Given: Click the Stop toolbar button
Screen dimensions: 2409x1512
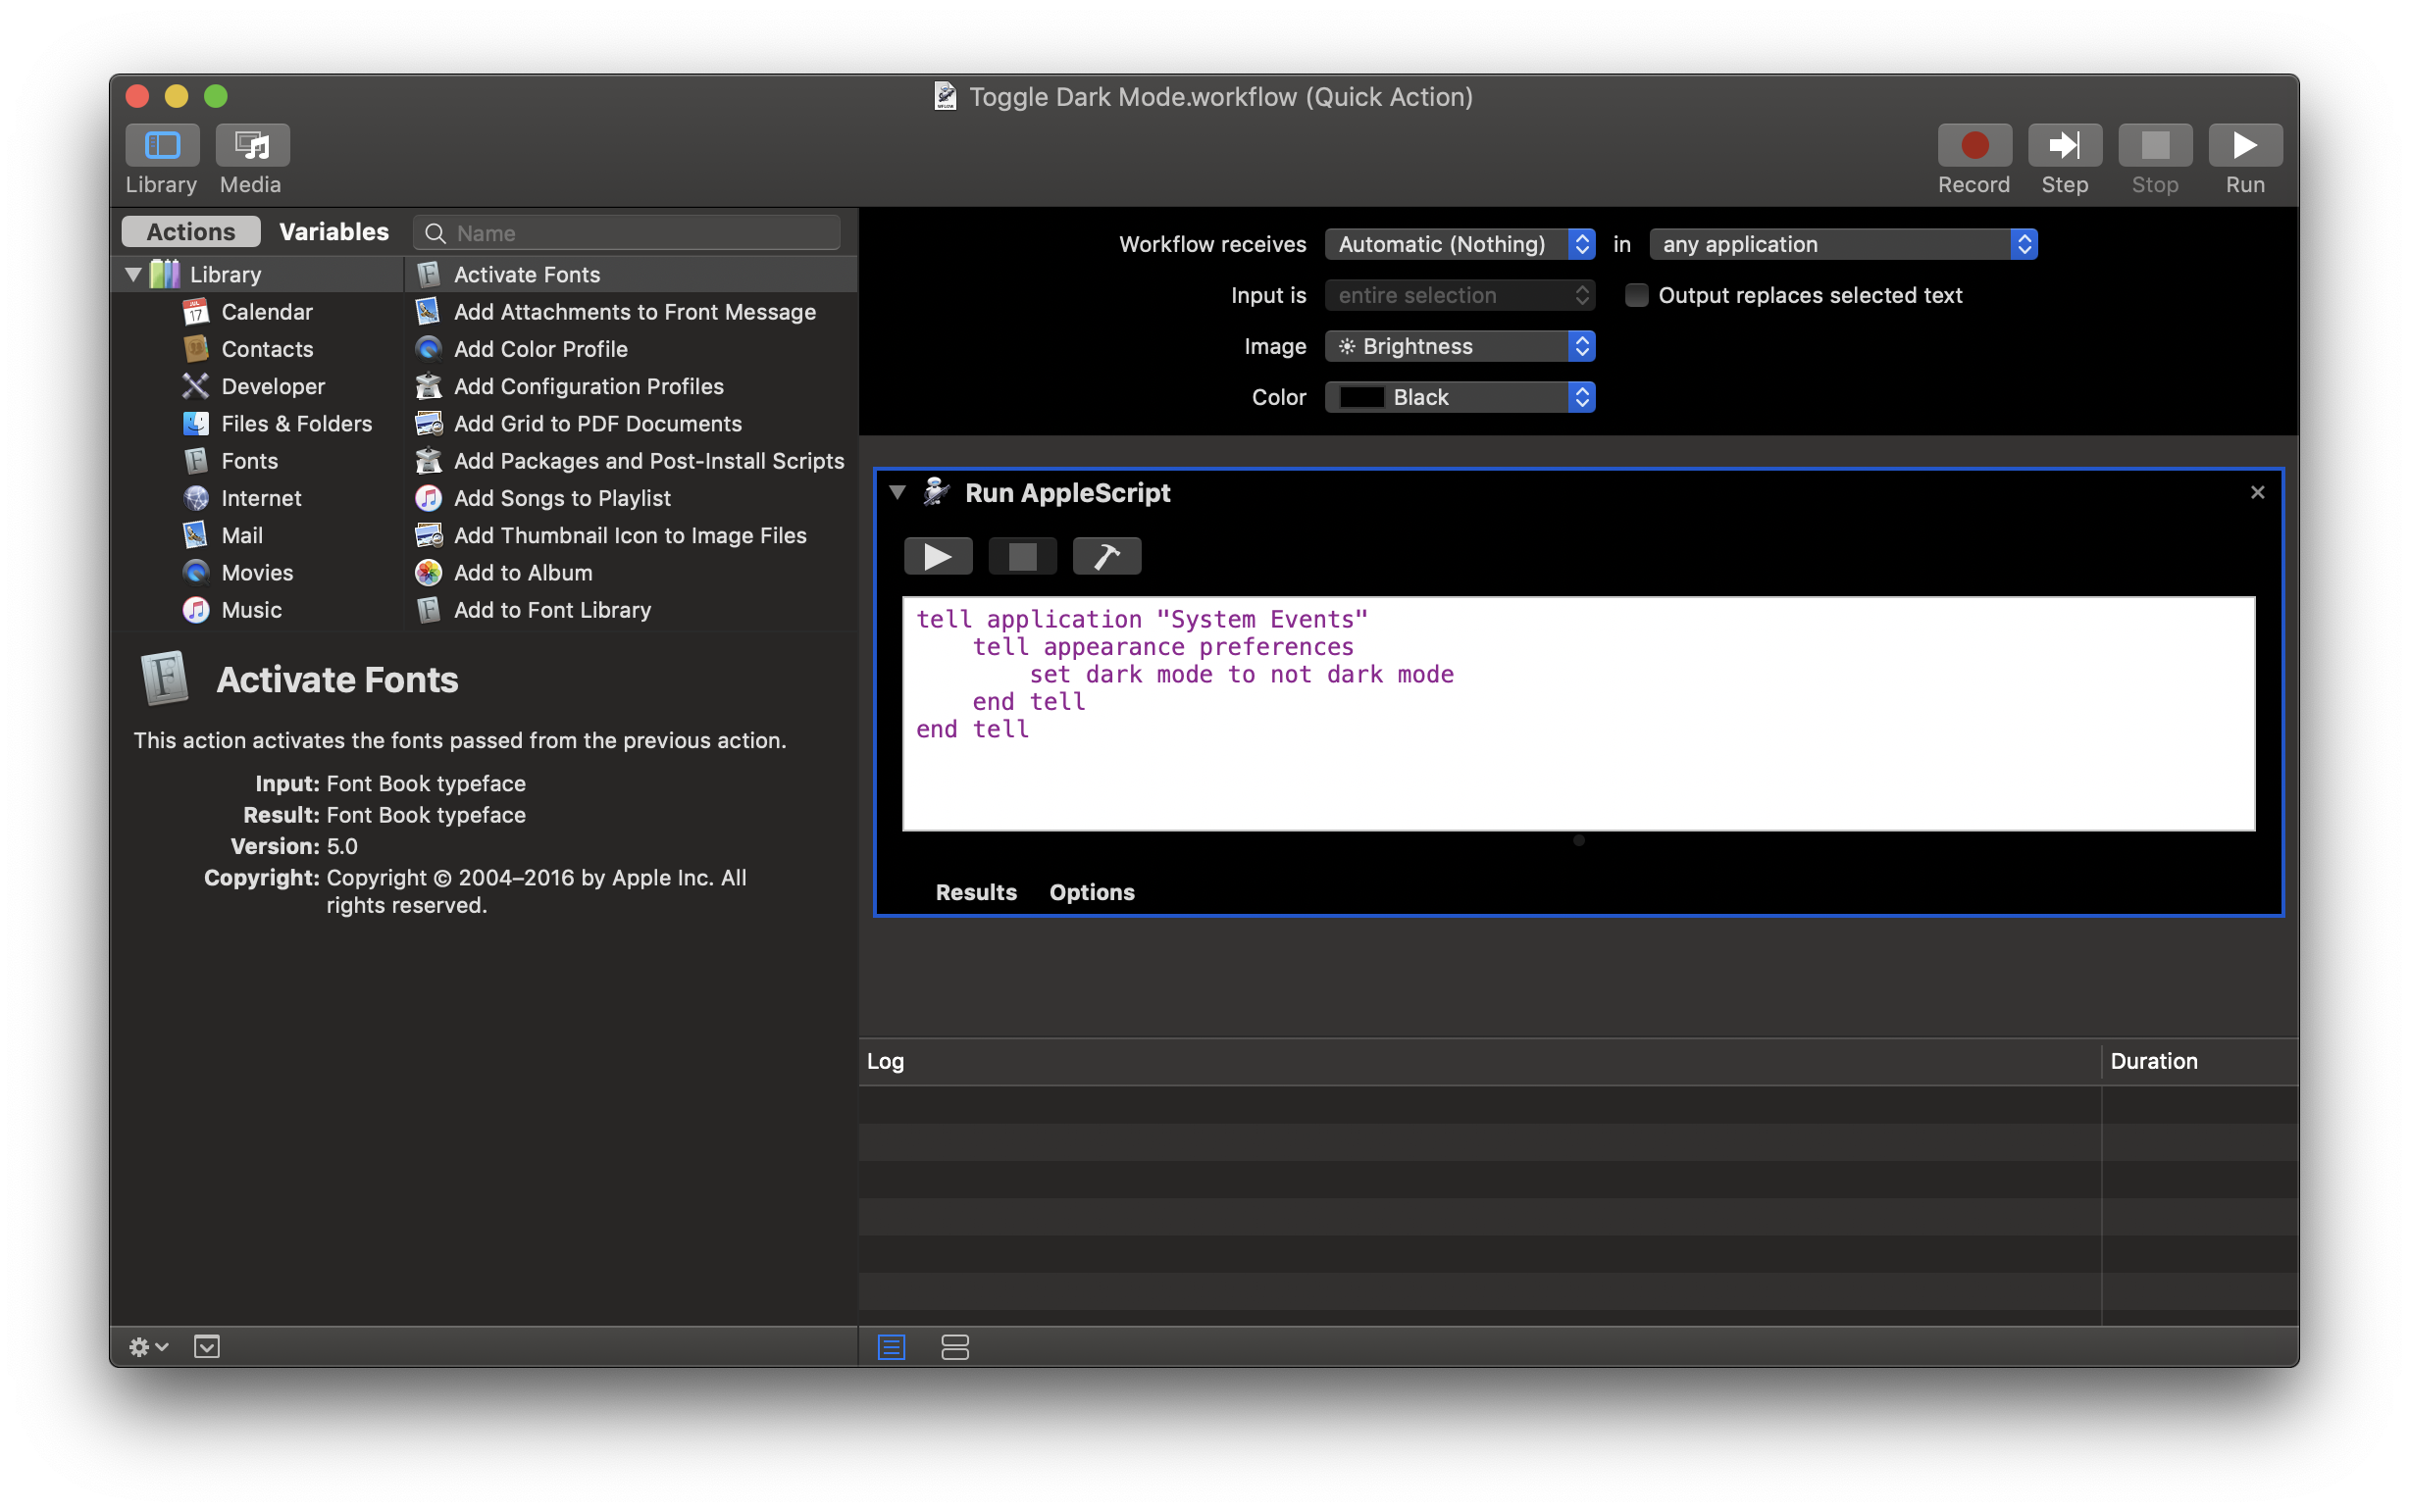Looking at the screenshot, I should (2154, 145).
